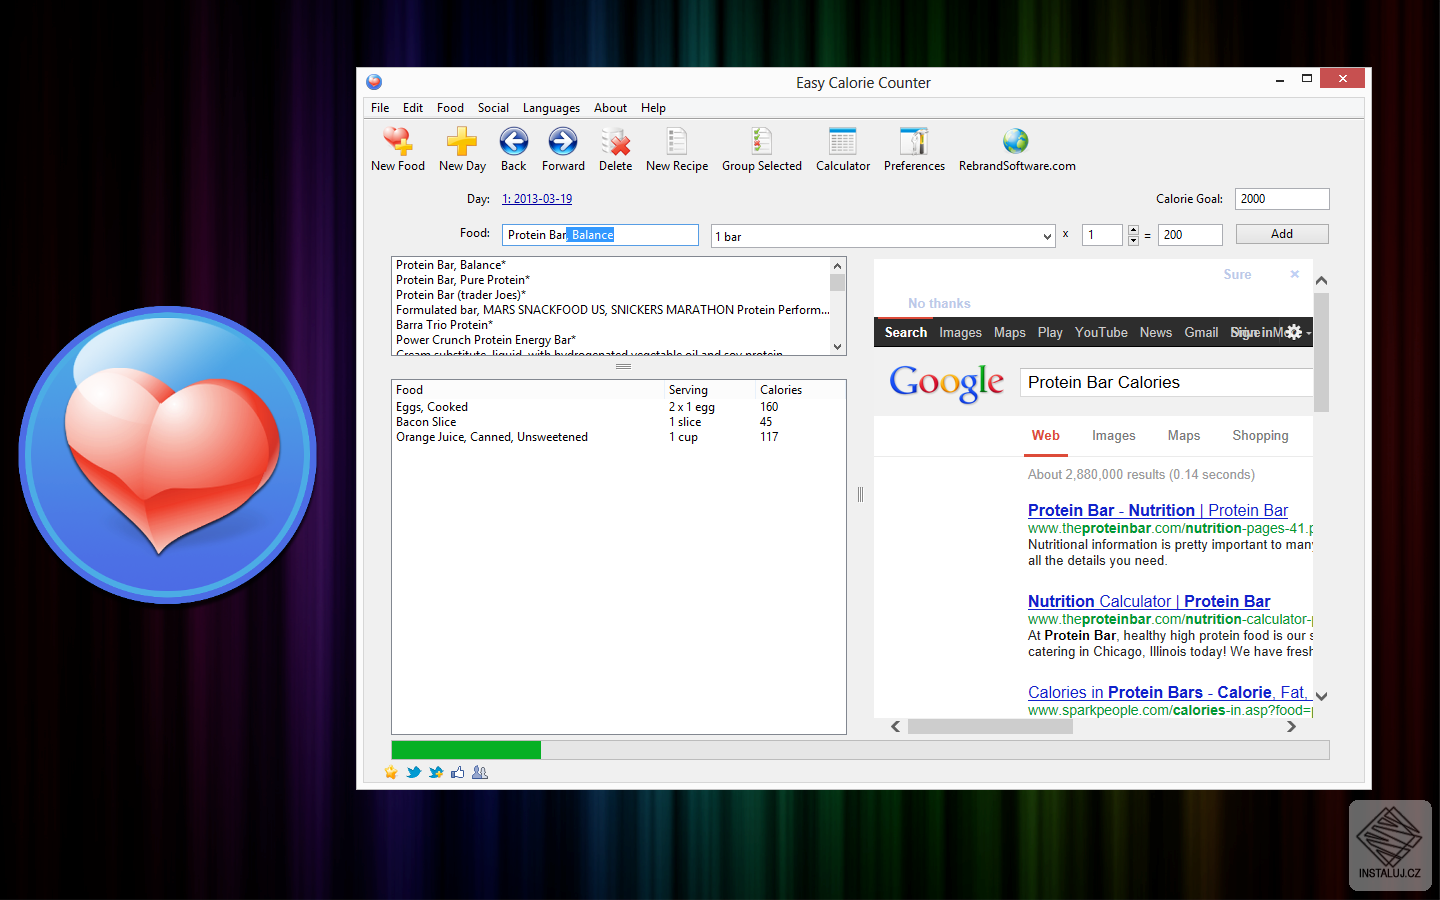The image size is (1440, 900).
Task: Open the serving size dropdown
Action: click(x=1047, y=237)
